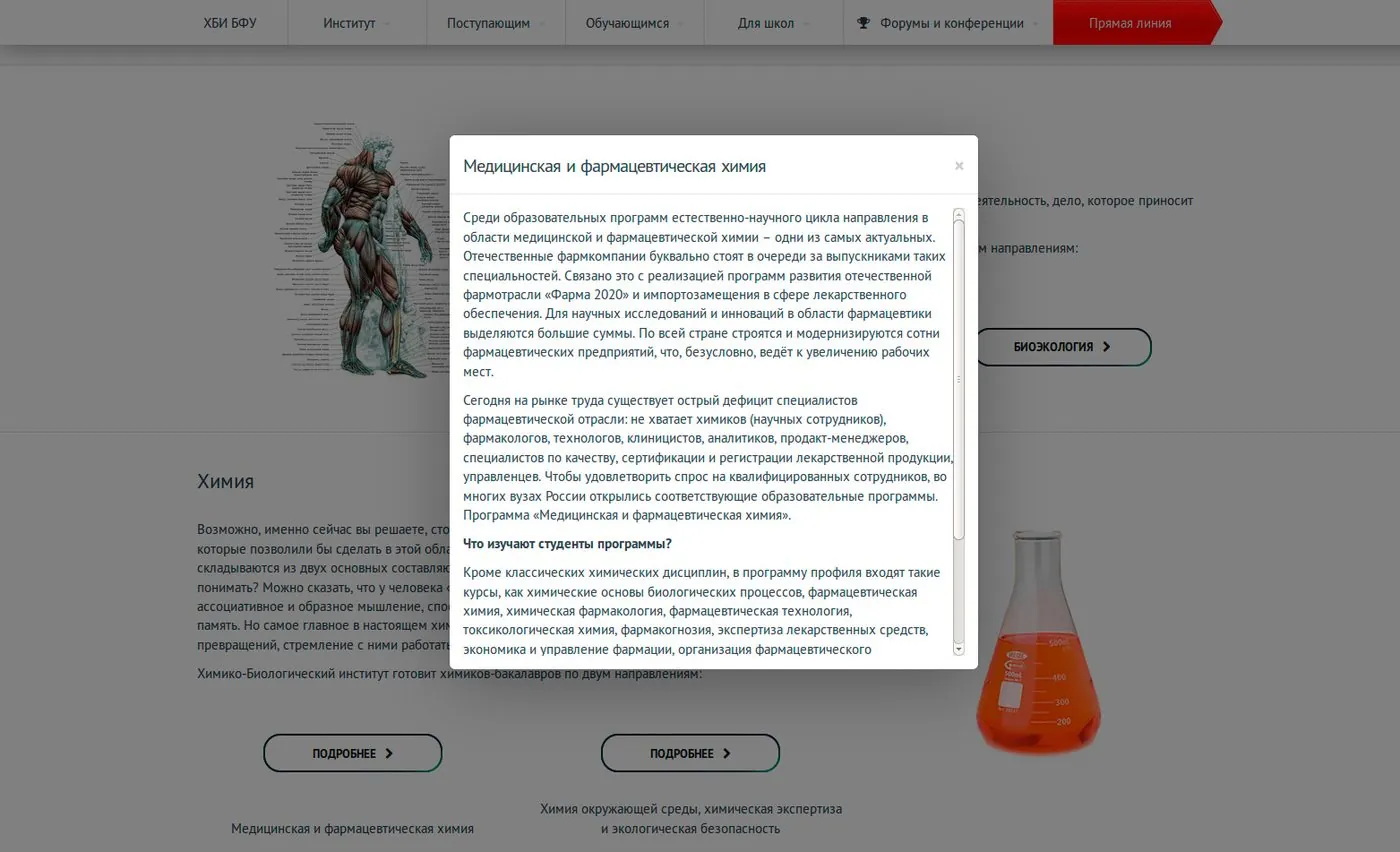This screenshot has width=1400, height=852.
Task: Open the Форумы и конференции dropdown
Action: (x=948, y=23)
